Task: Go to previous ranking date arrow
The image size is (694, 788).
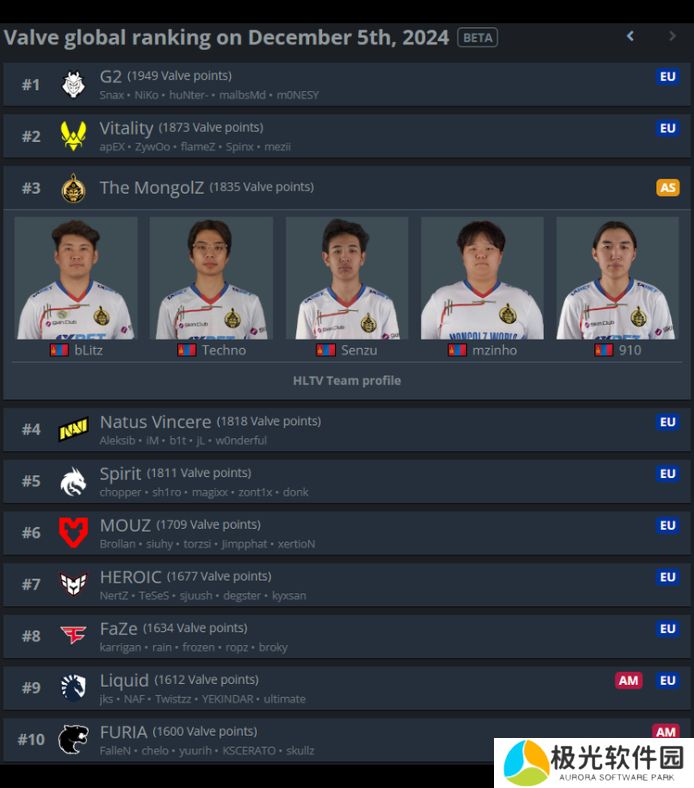Action: click(x=630, y=36)
